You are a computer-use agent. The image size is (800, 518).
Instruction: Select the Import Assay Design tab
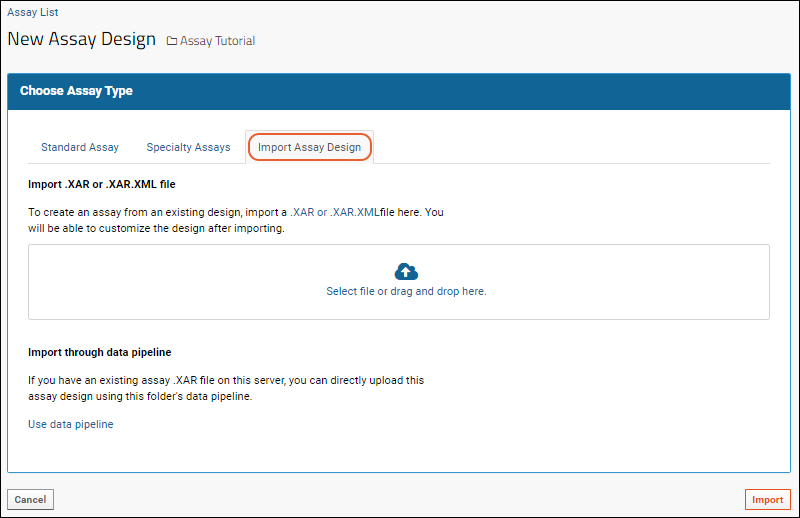point(309,147)
